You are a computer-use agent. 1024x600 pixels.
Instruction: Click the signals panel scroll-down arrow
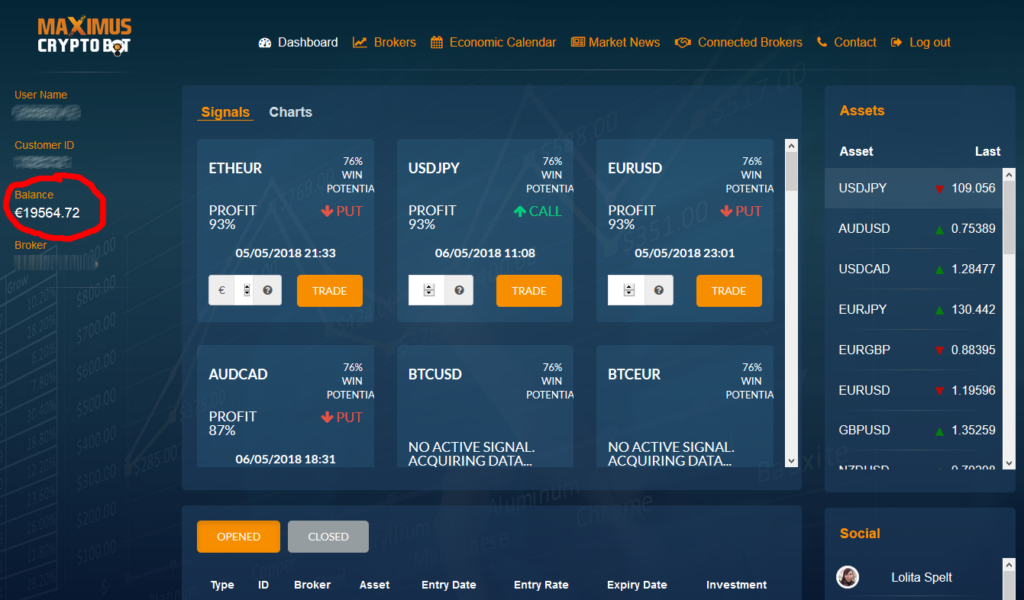792,461
